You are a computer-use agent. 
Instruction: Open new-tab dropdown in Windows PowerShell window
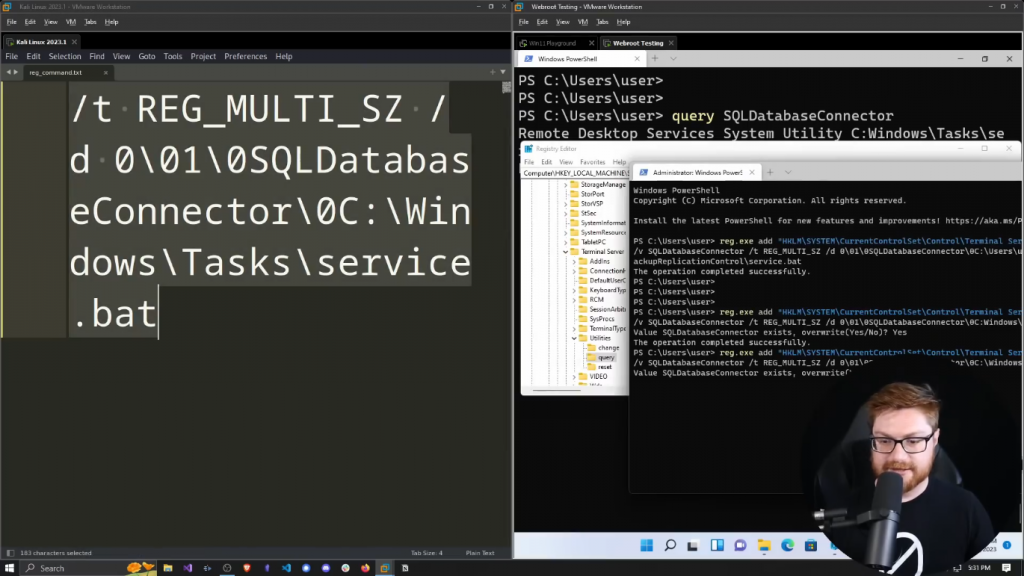coord(673,59)
